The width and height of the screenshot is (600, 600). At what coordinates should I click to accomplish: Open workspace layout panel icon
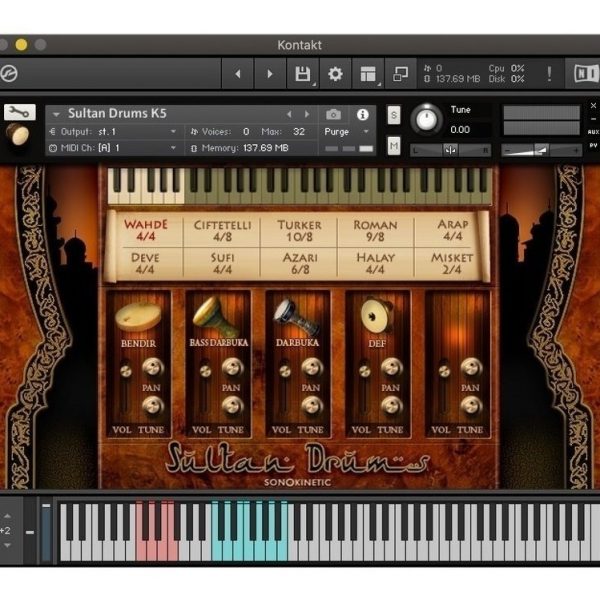(x=368, y=73)
